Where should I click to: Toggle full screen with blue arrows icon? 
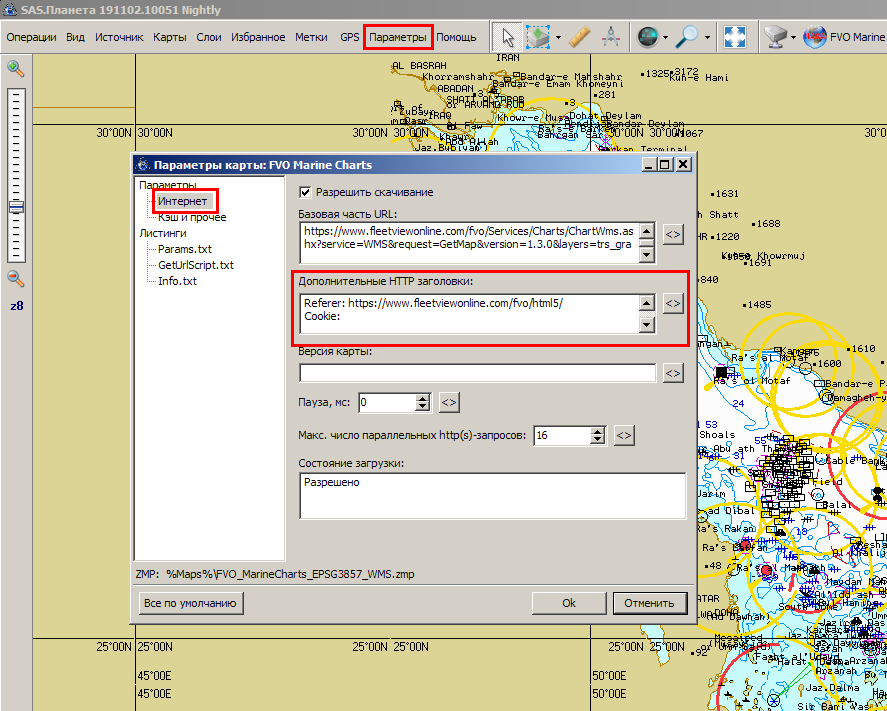point(735,38)
